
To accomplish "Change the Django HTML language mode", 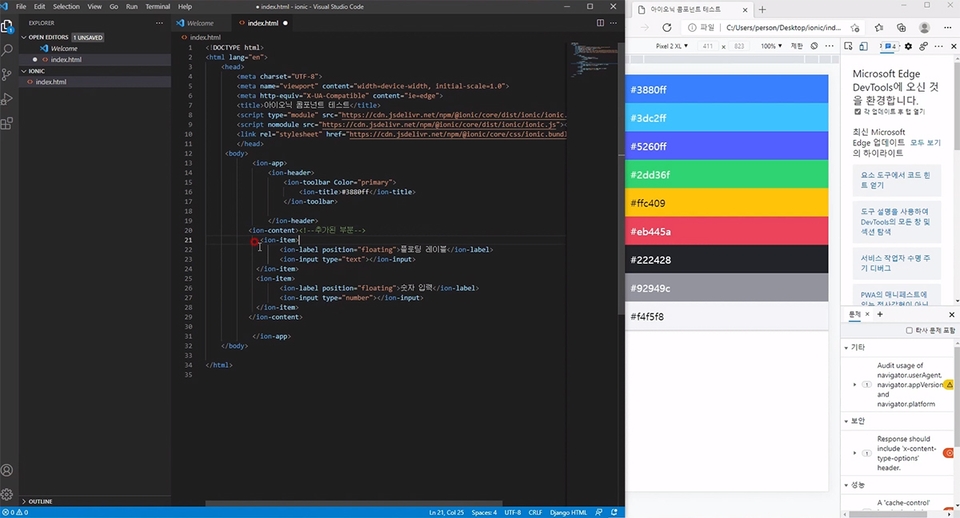I will (x=568, y=512).
